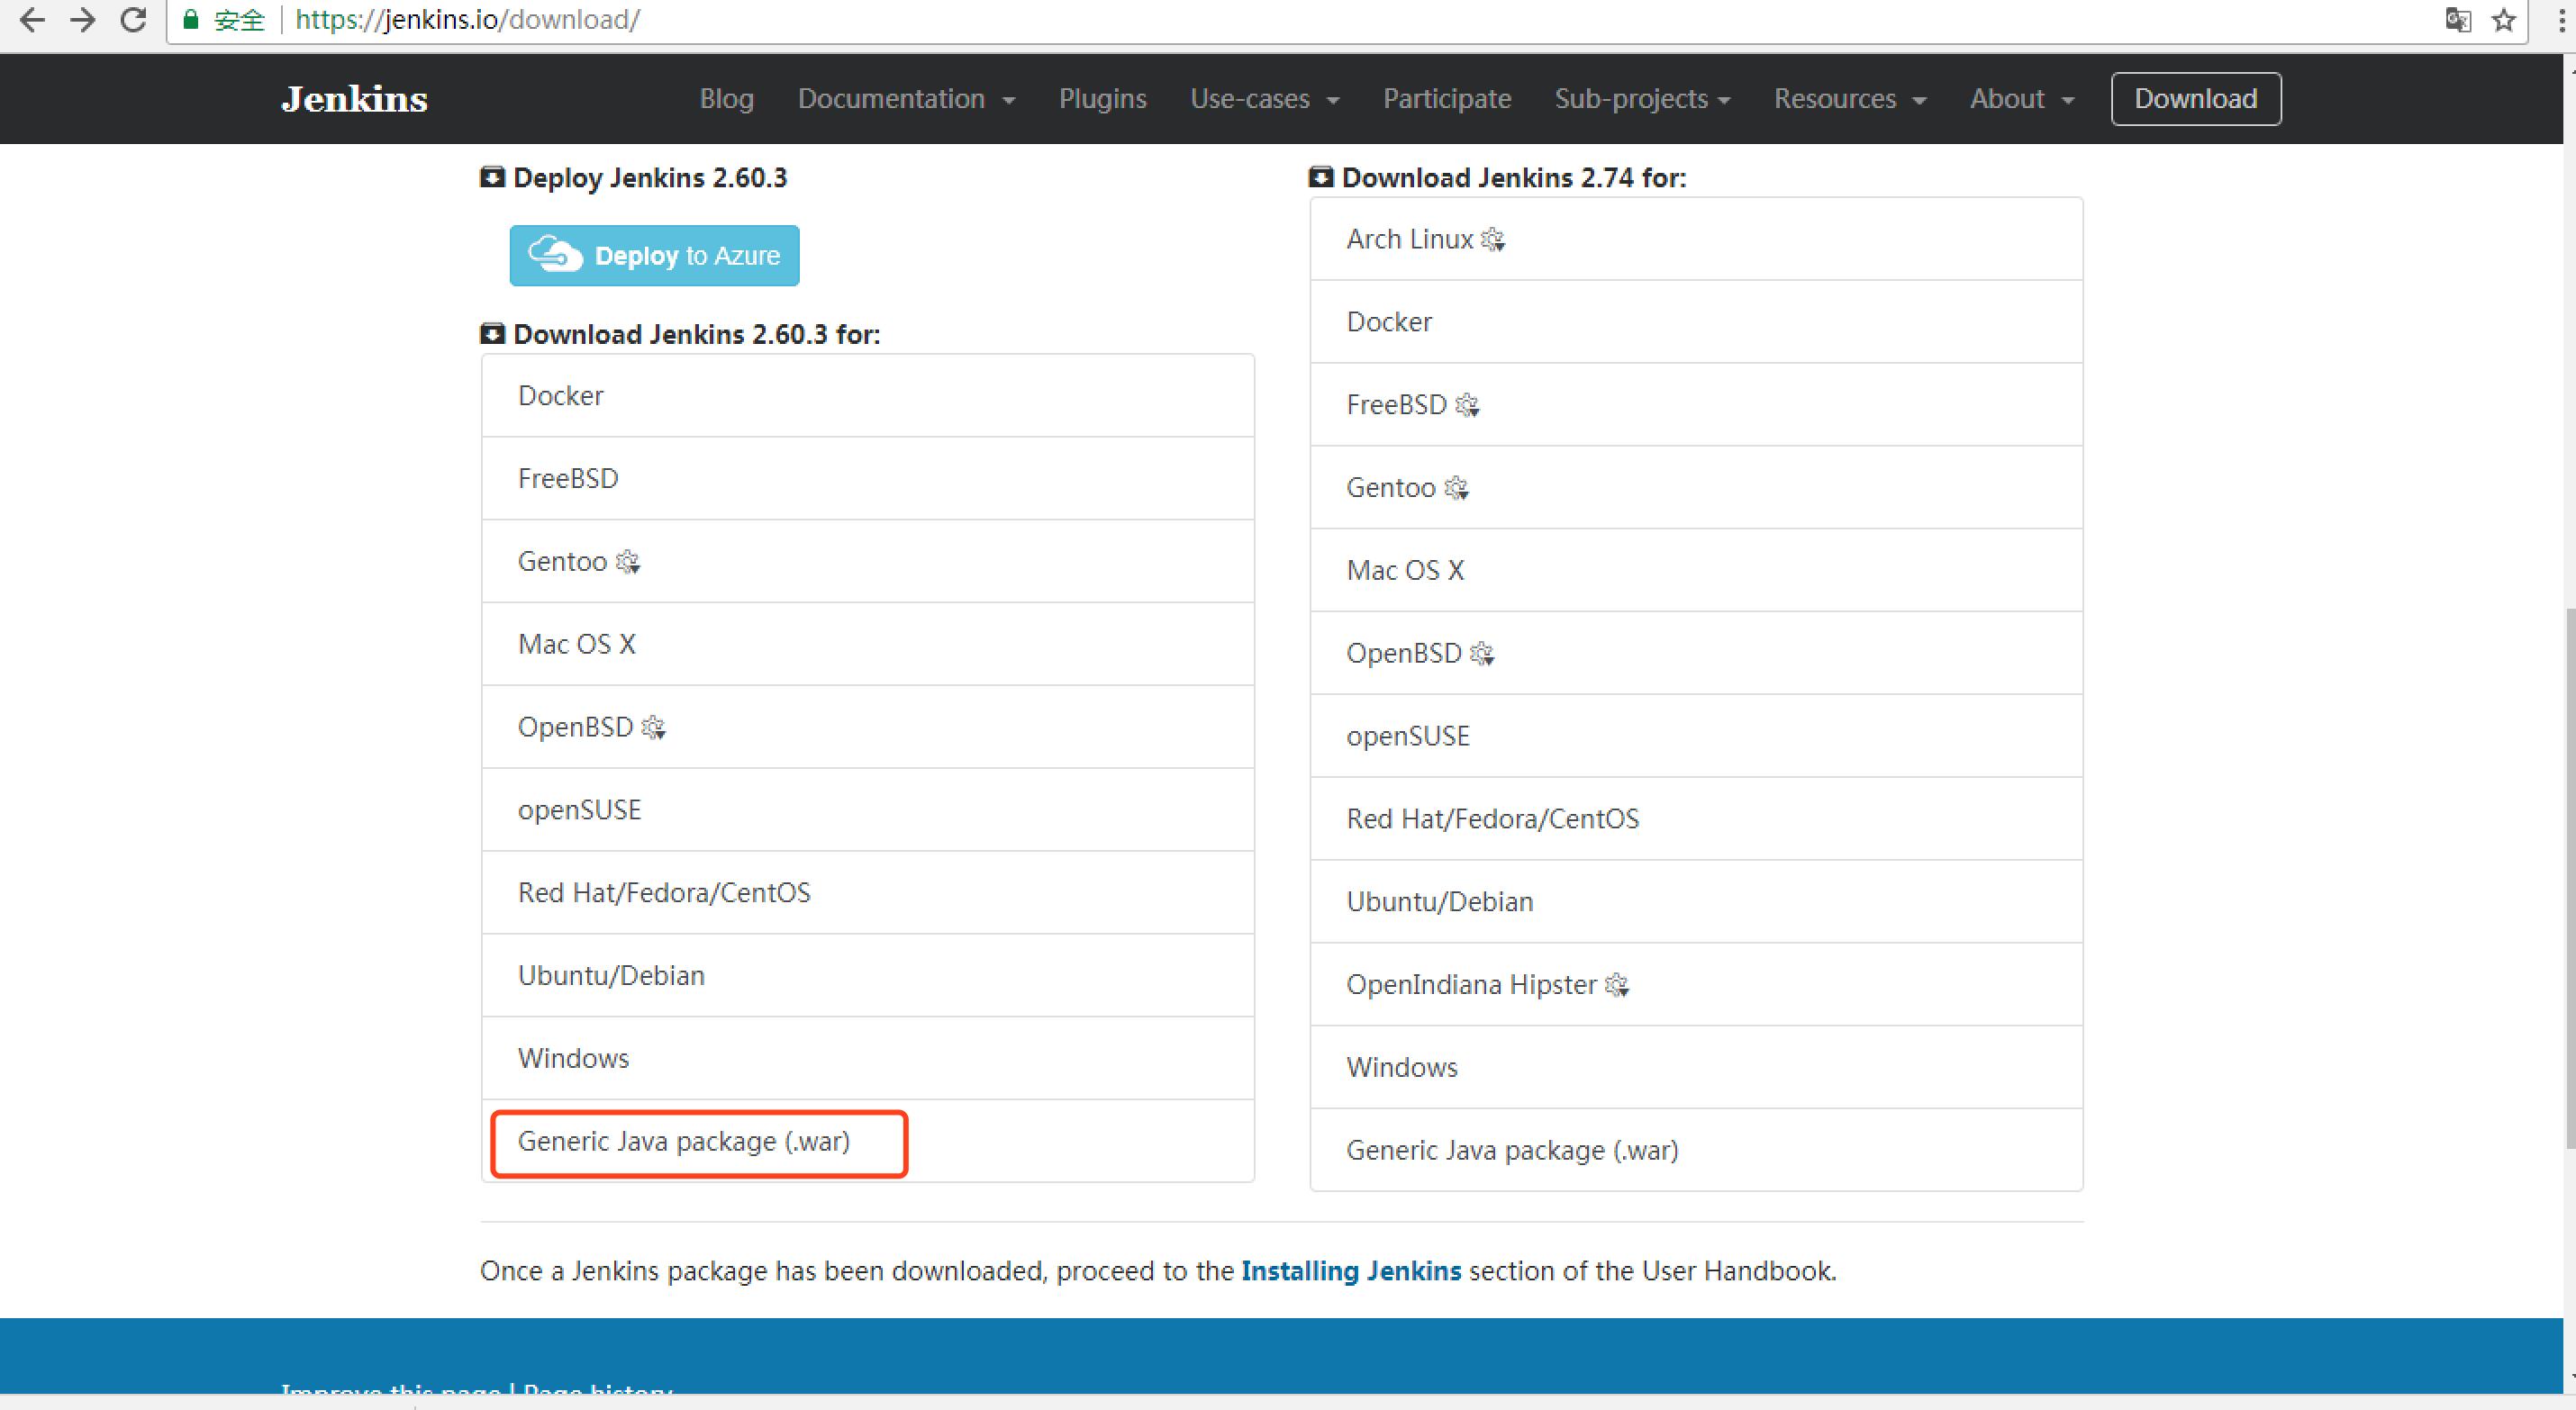Reload the page with refresh icon
Image resolution: width=2576 pixels, height=1410 pixels.
[x=134, y=20]
